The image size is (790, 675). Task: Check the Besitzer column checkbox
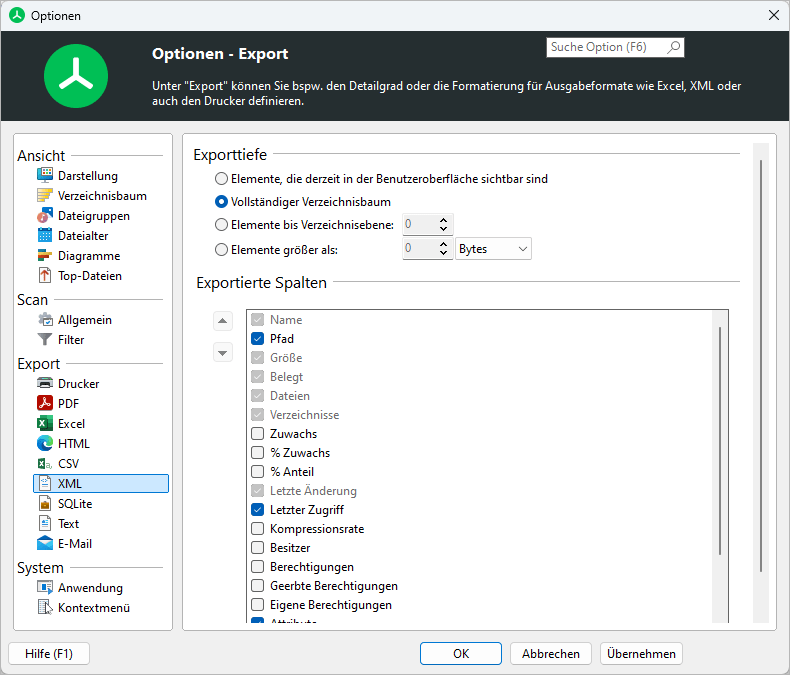coord(257,548)
